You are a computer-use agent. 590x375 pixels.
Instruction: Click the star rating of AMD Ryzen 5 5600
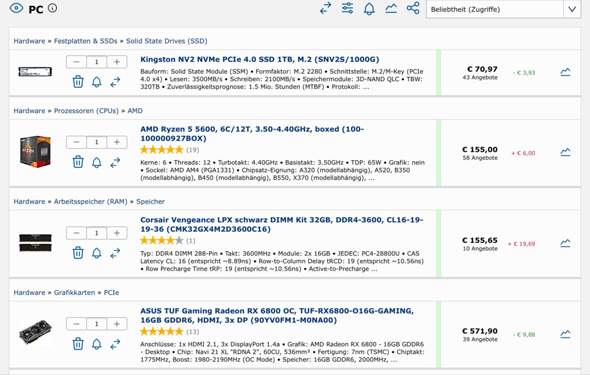click(x=161, y=150)
